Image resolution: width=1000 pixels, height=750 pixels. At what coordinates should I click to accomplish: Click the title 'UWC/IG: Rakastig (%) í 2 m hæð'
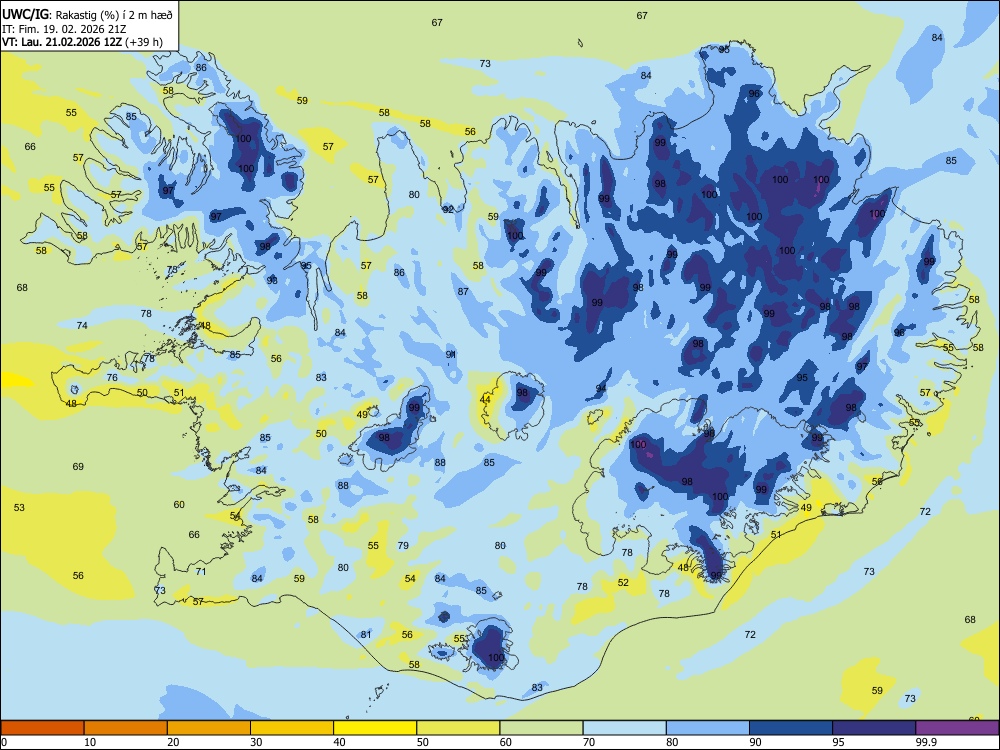pos(87,15)
